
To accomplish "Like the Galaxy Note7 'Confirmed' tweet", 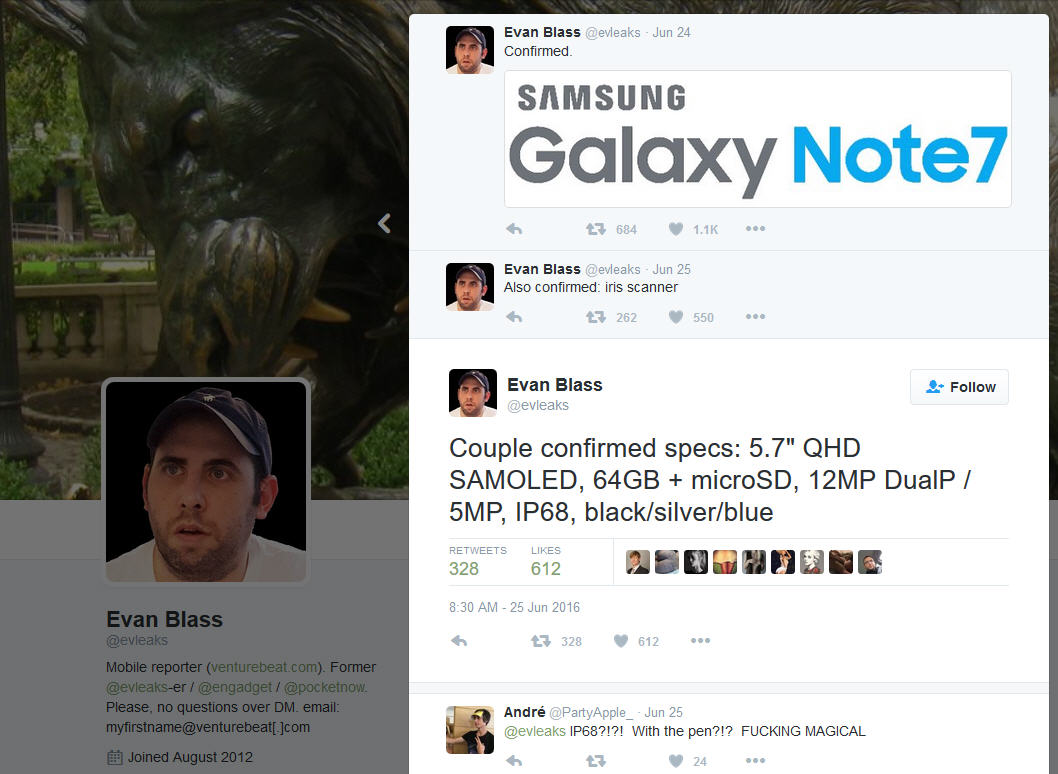I will click(x=675, y=229).
